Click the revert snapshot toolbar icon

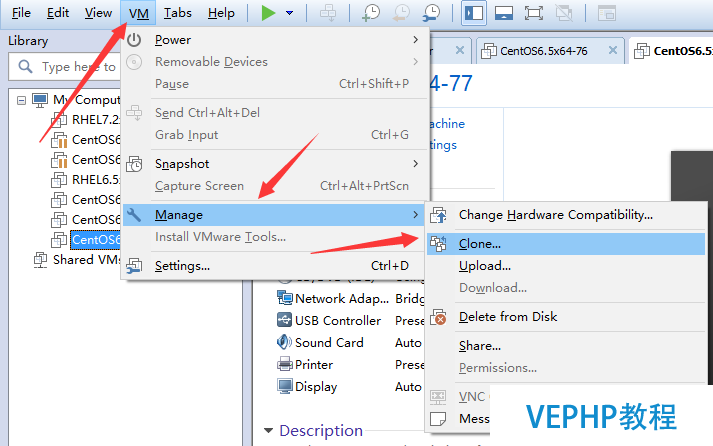pos(401,13)
